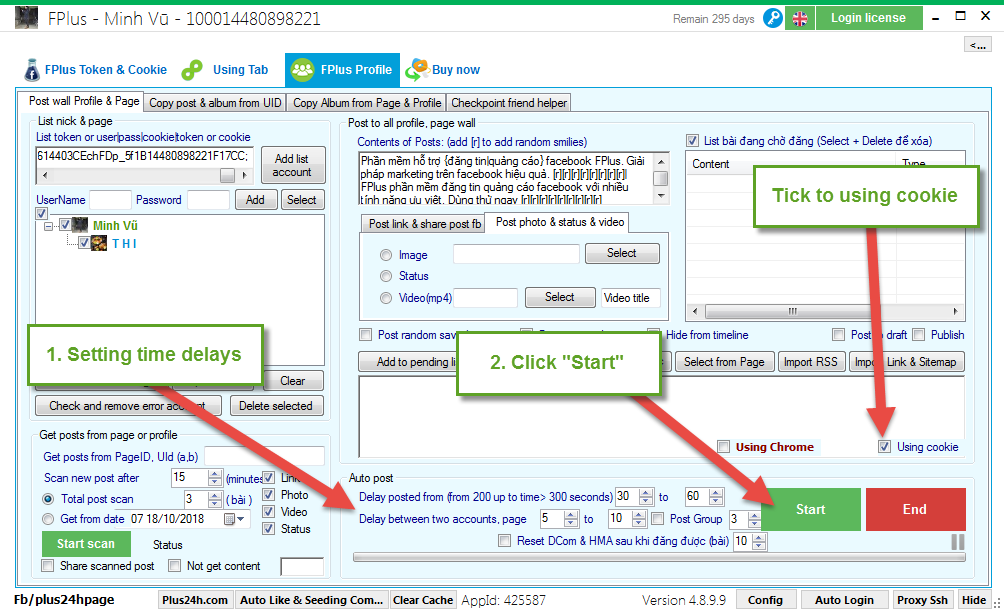The width and height of the screenshot is (1004, 612).
Task: Open the Copy post & album from UID tab
Action: (215, 103)
